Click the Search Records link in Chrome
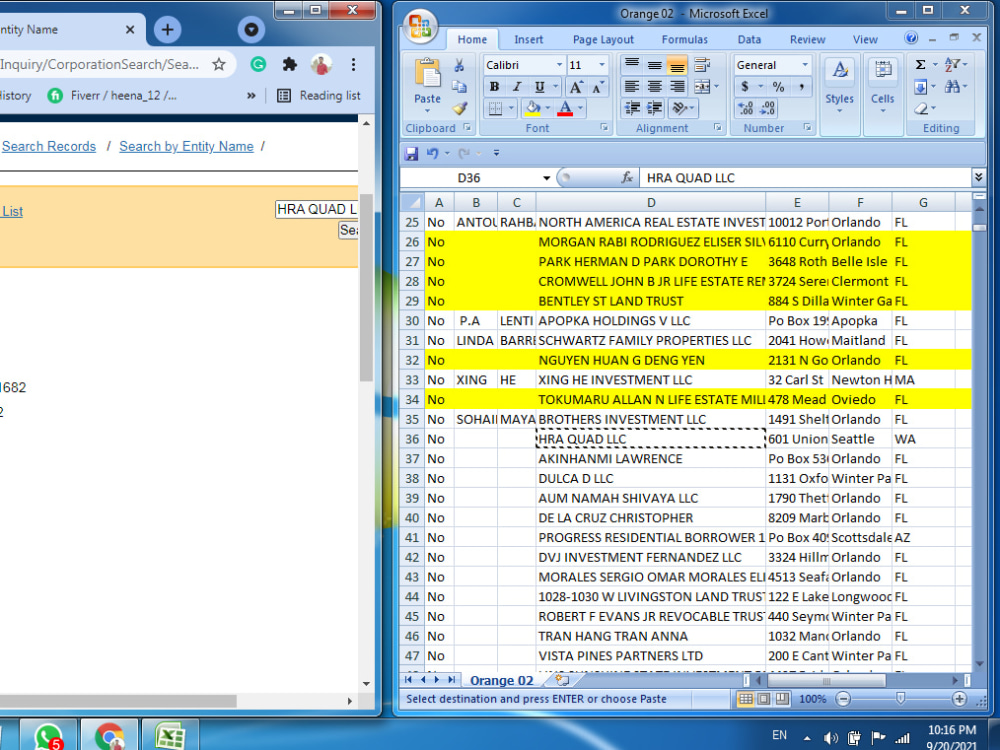The image size is (1000, 750). 49,146
